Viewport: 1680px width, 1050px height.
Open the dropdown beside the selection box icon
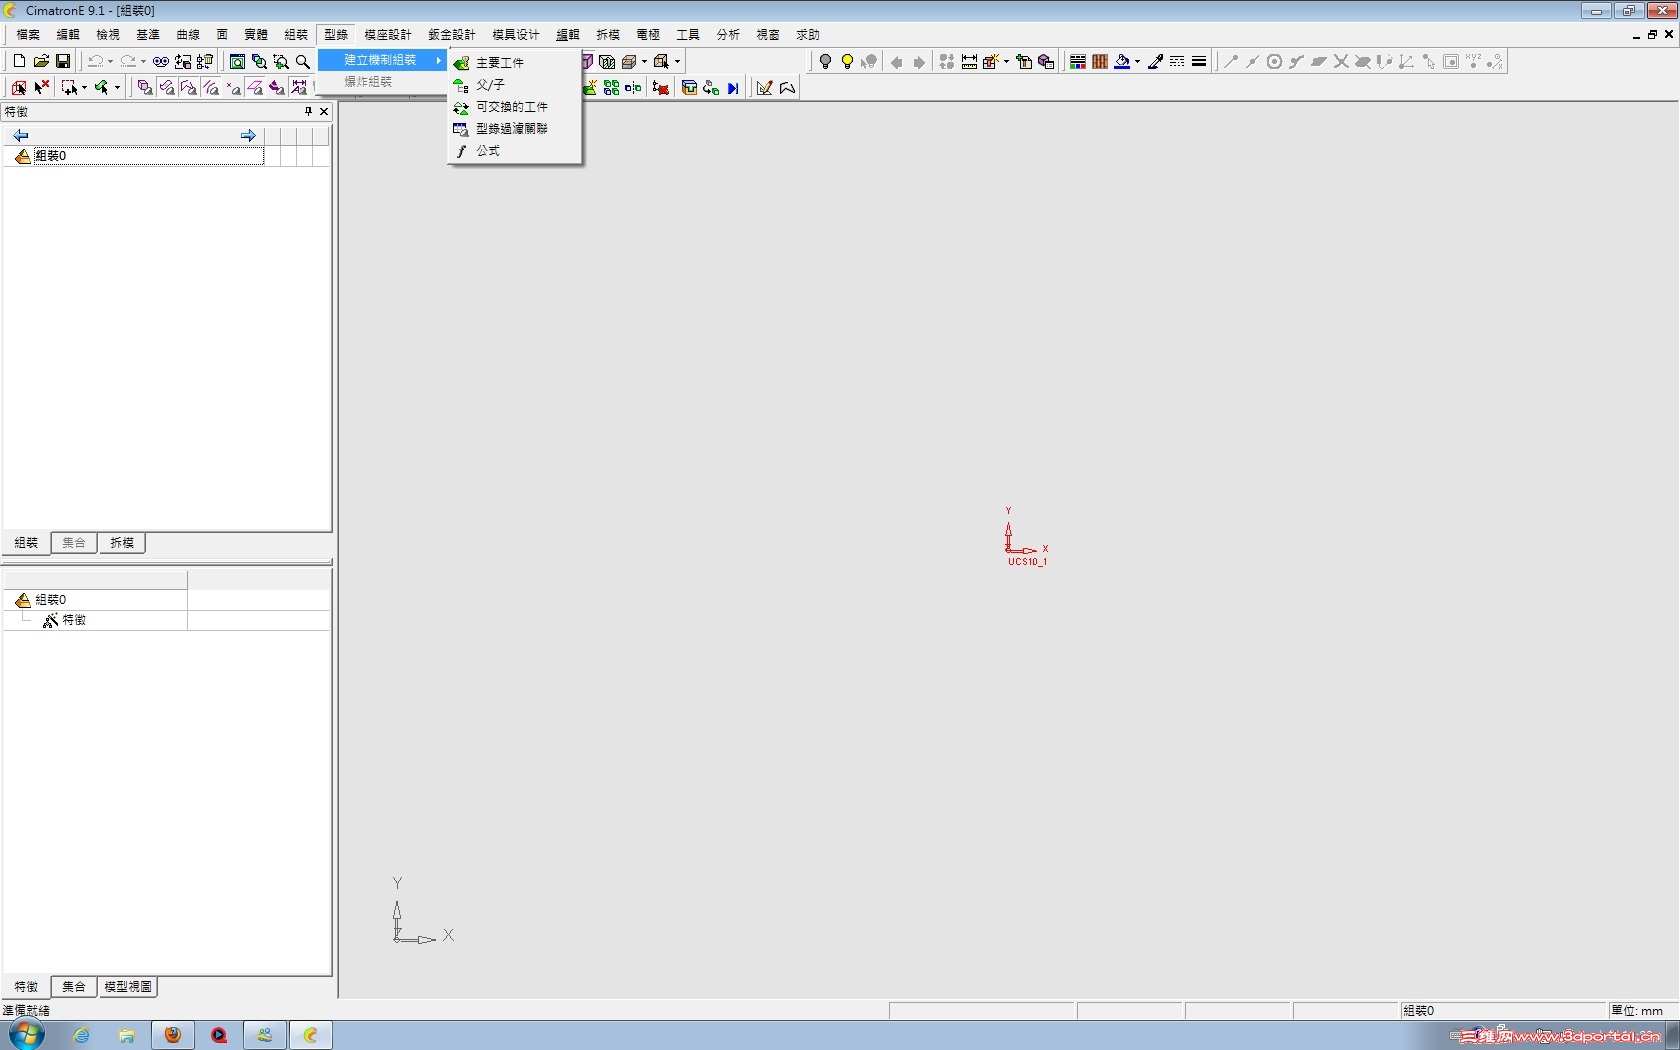pyautogui.click(x=84, y=87)
